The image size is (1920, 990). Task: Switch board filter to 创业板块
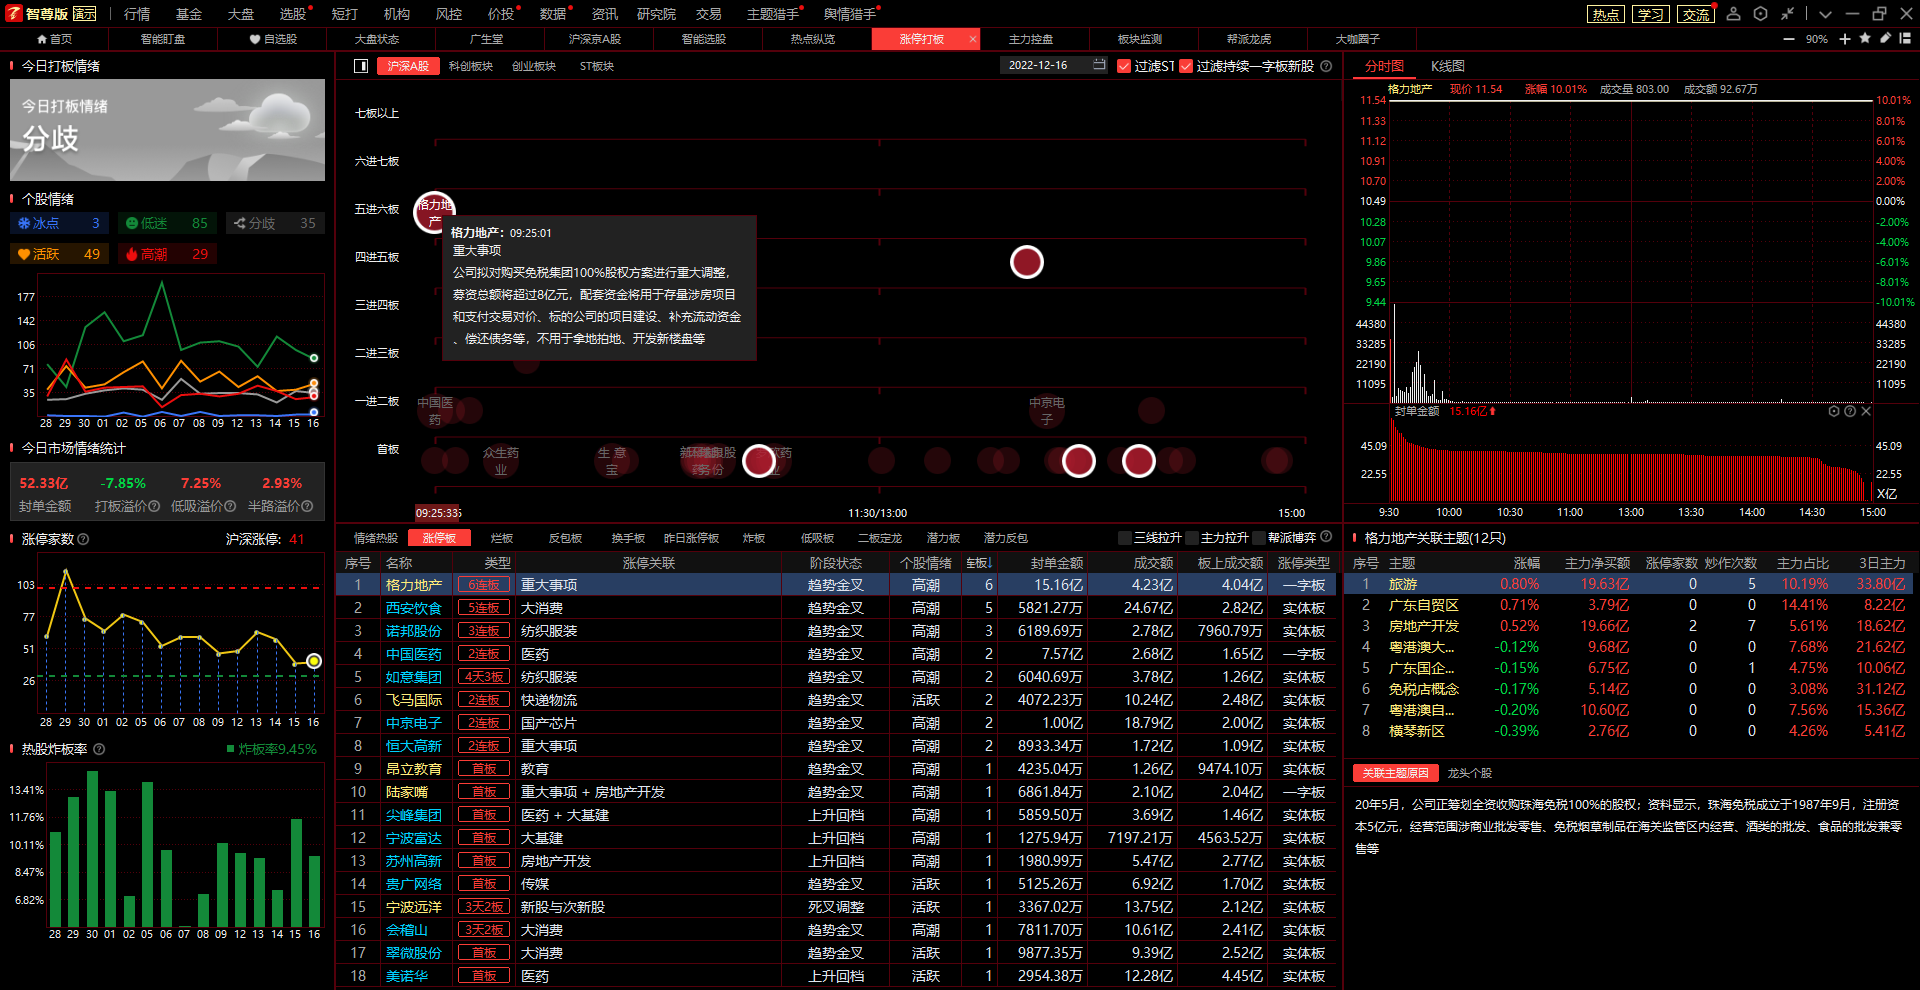pyautogui.click(x=534, y=66)
